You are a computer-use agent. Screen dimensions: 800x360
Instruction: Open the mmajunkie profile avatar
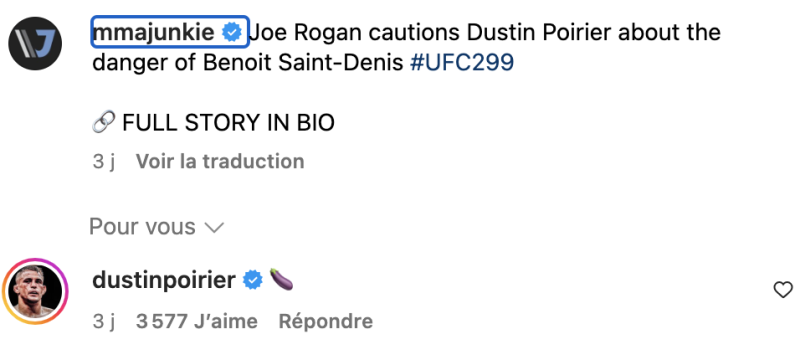(35, 43)
